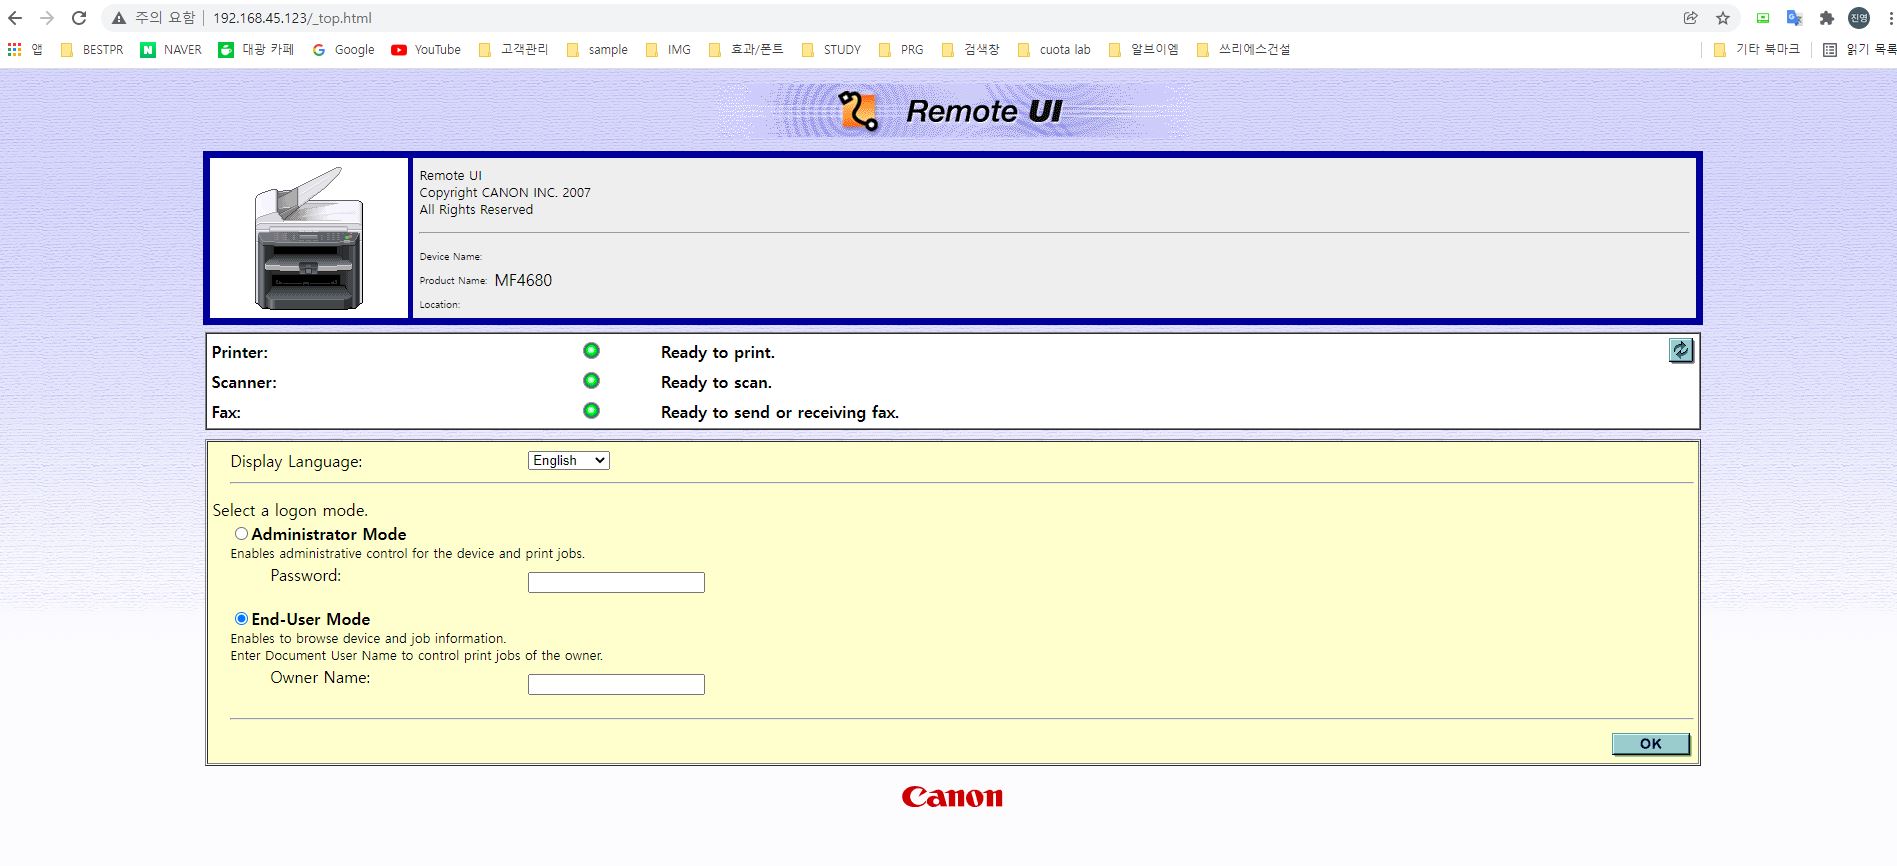Image resolution: width=1897 pixels, height=866 pixels.
Task: Open the BESTPR bookmark folder
Action: click(x=92, y=49)
